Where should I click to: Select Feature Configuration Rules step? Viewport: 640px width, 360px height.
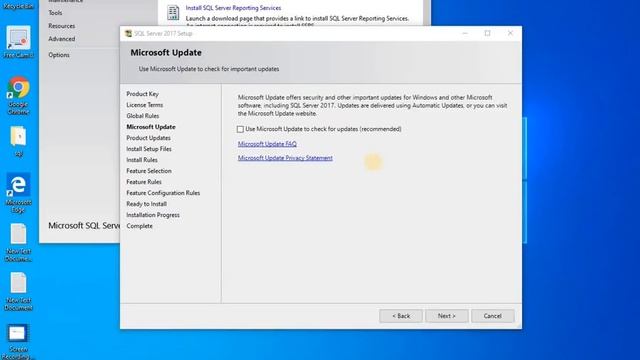[x=163, y=193]
